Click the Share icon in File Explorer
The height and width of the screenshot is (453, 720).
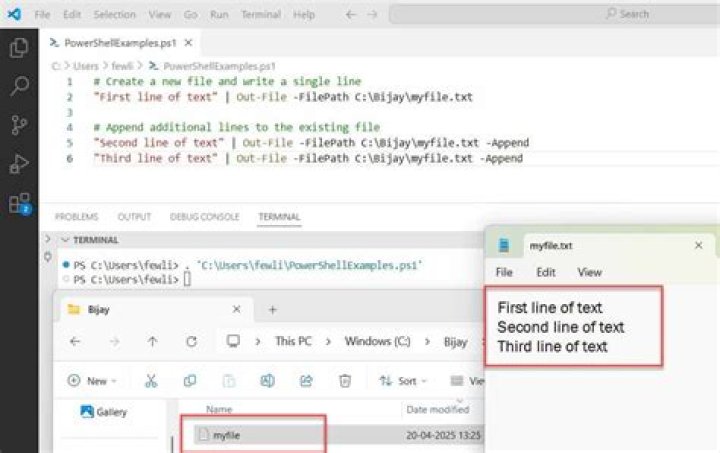pos(306,381)
